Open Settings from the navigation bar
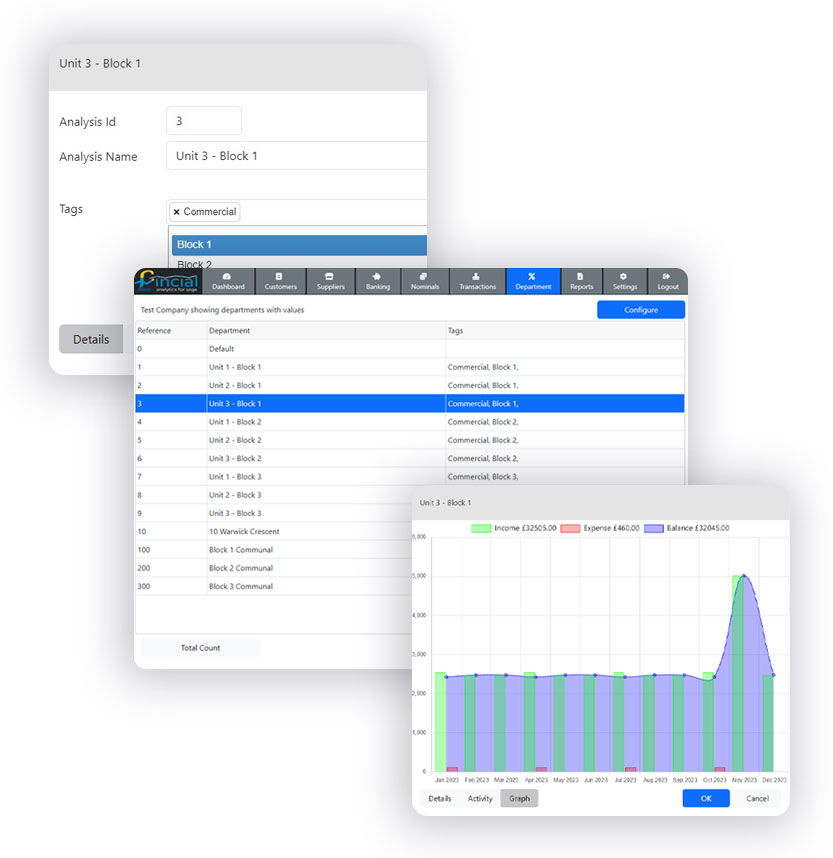This screenshot has width=833, height=858. tap(624, 281)
